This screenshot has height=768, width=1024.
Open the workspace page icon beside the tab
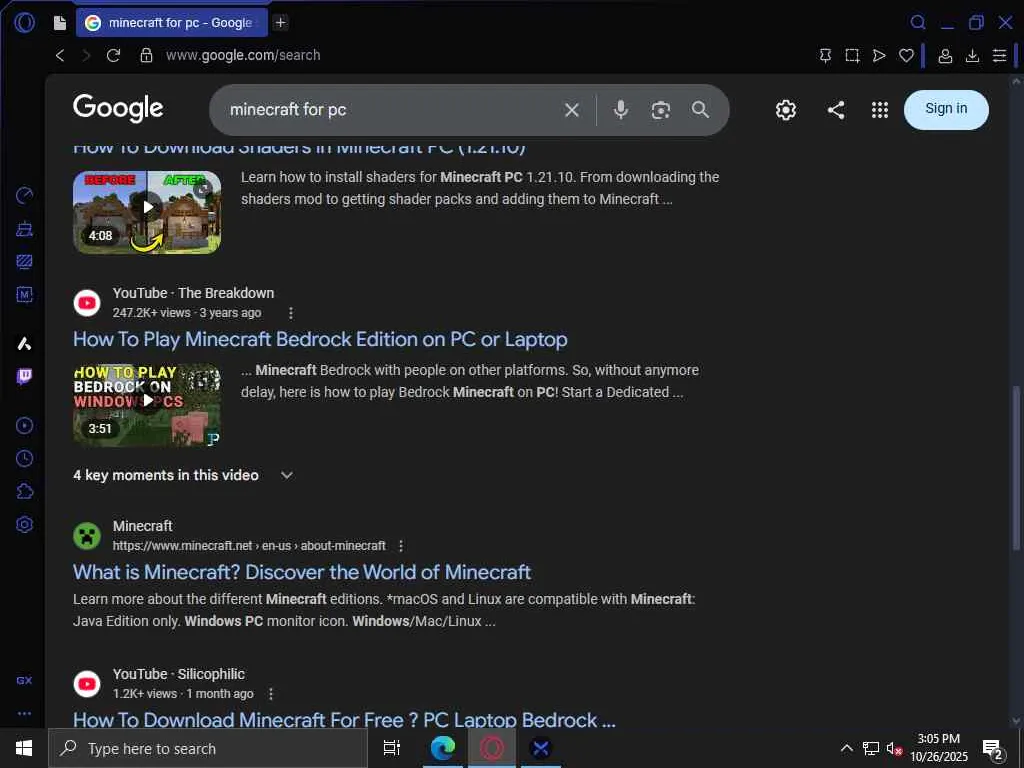click(x=59, y=23)
